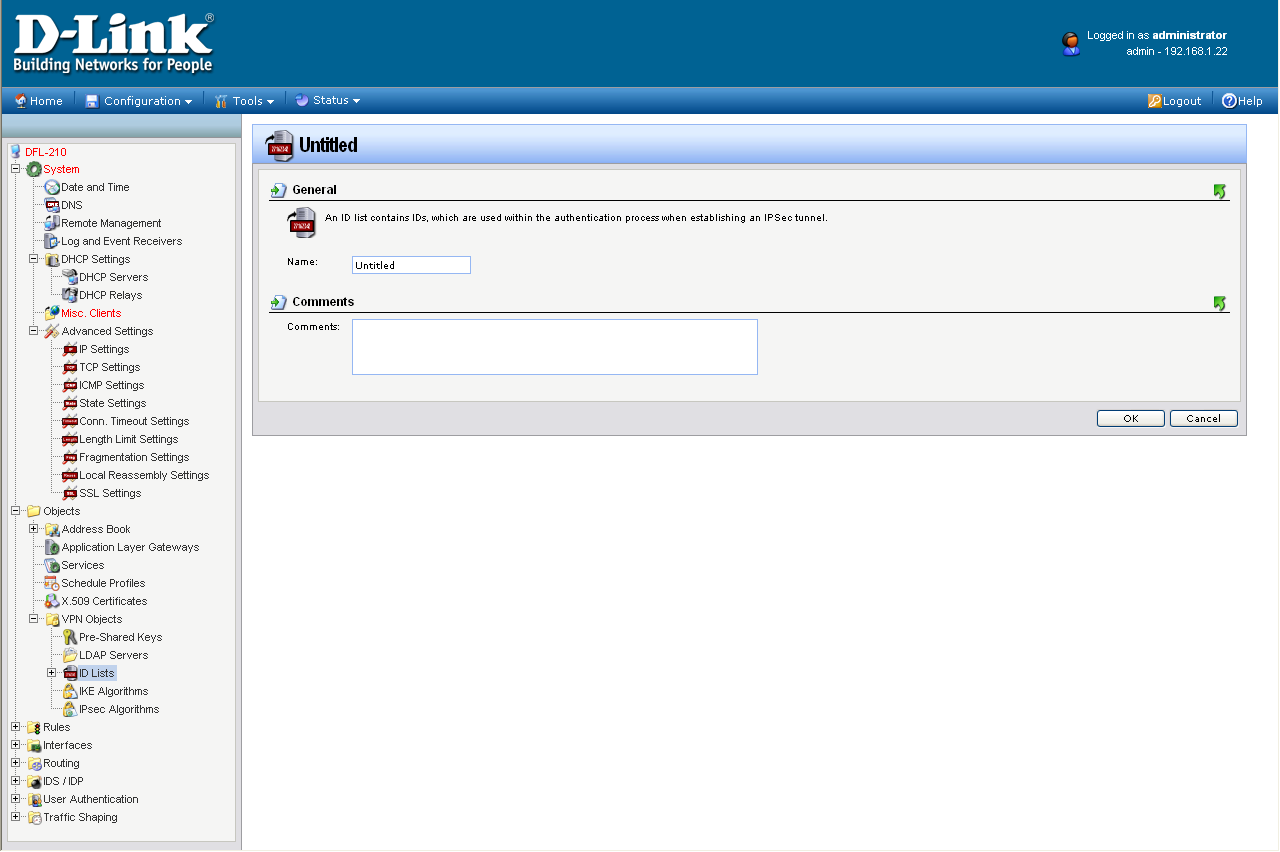
Task: Click the Application Layer Gateways icon
Action: (x=52, y=547)
